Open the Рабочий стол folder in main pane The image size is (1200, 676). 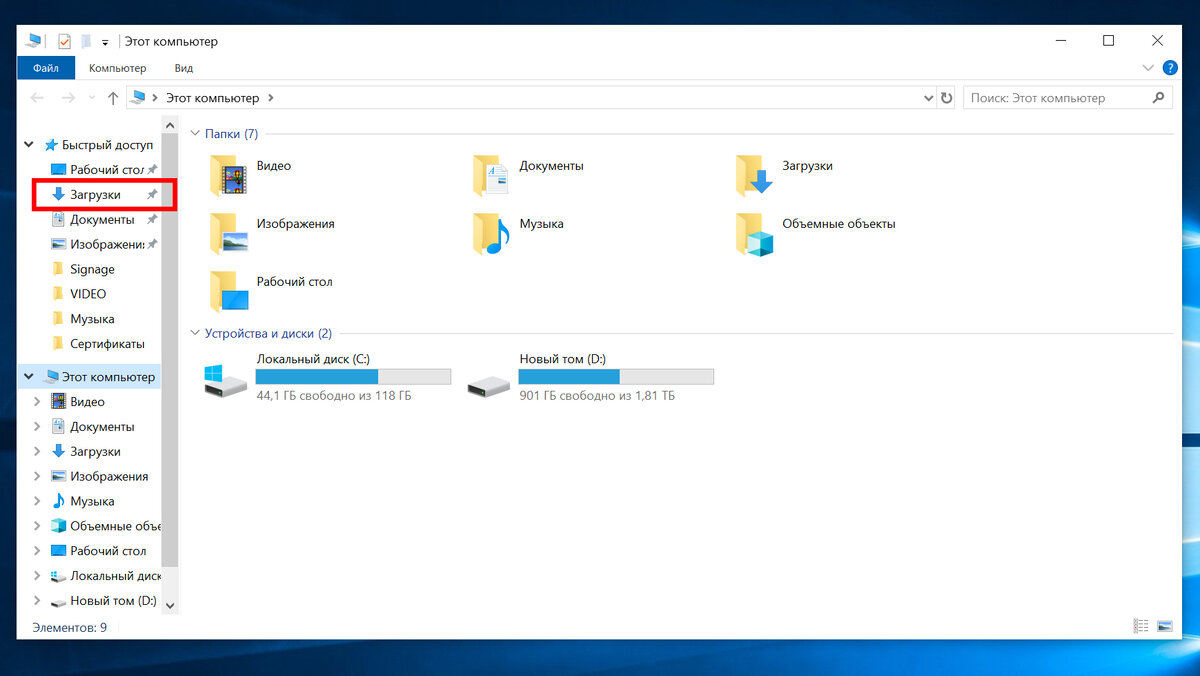click(x=229, y=291)
